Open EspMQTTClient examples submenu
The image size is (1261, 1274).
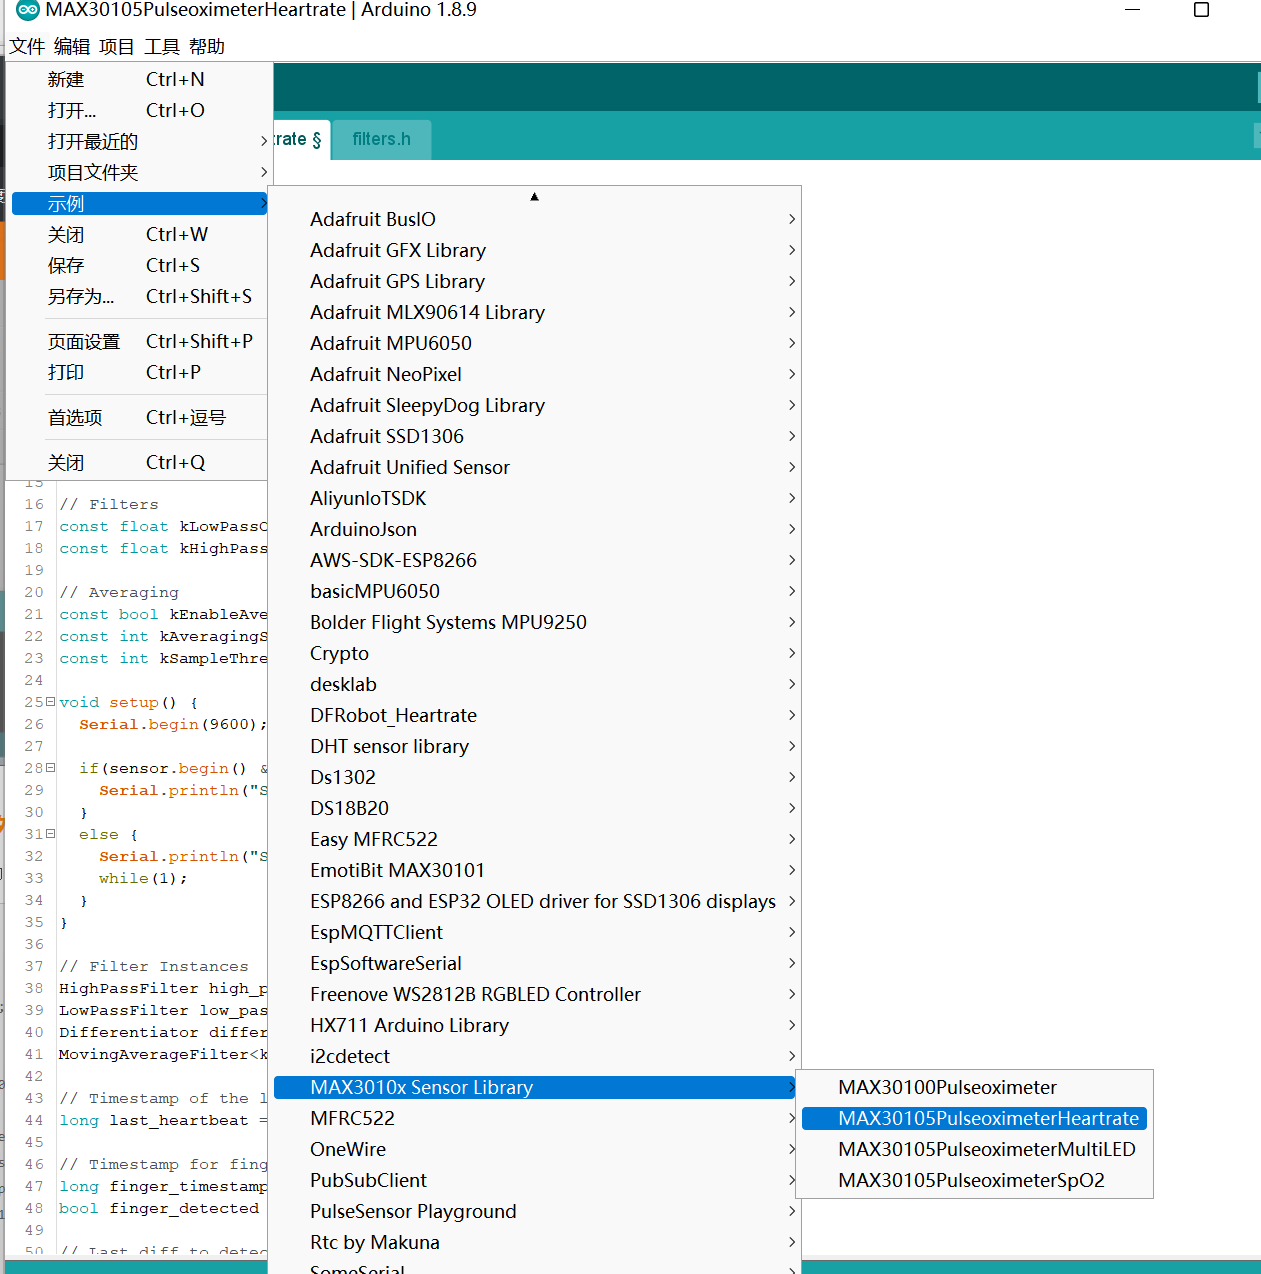tap(535, 932)
